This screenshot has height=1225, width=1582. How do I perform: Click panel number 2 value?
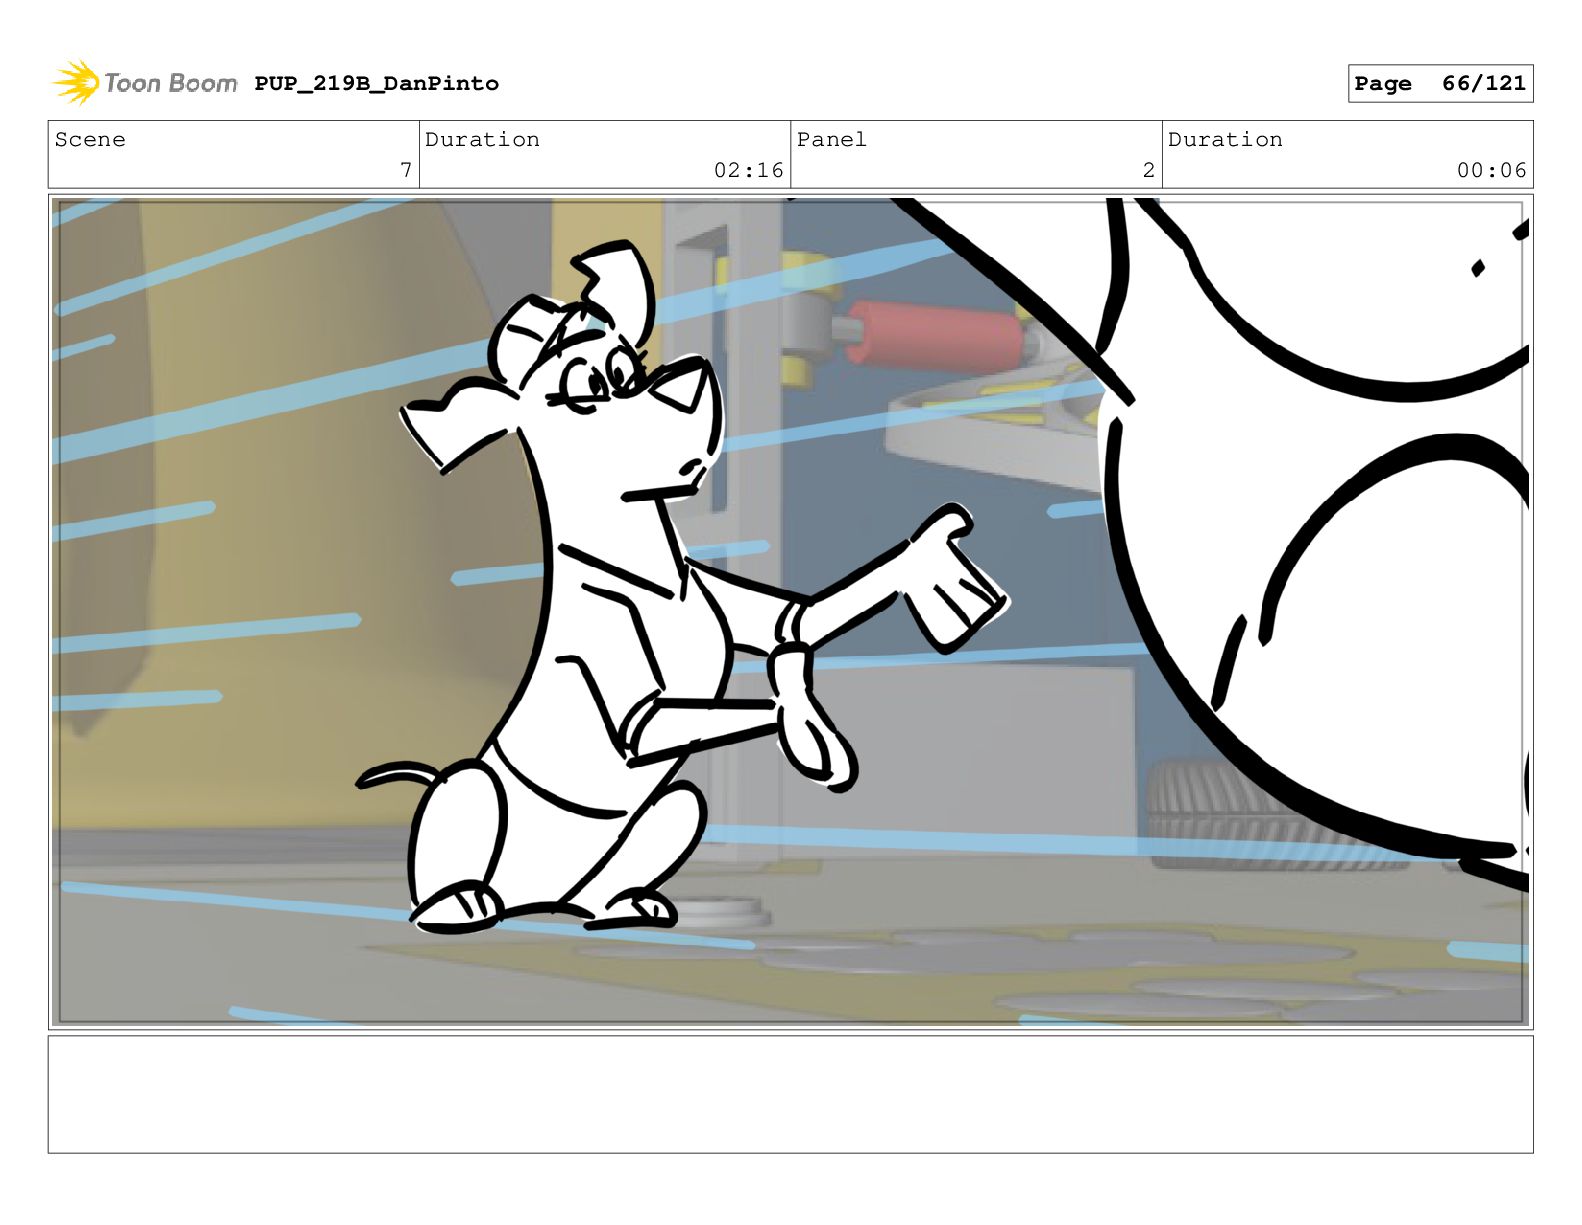point(1149,170)
